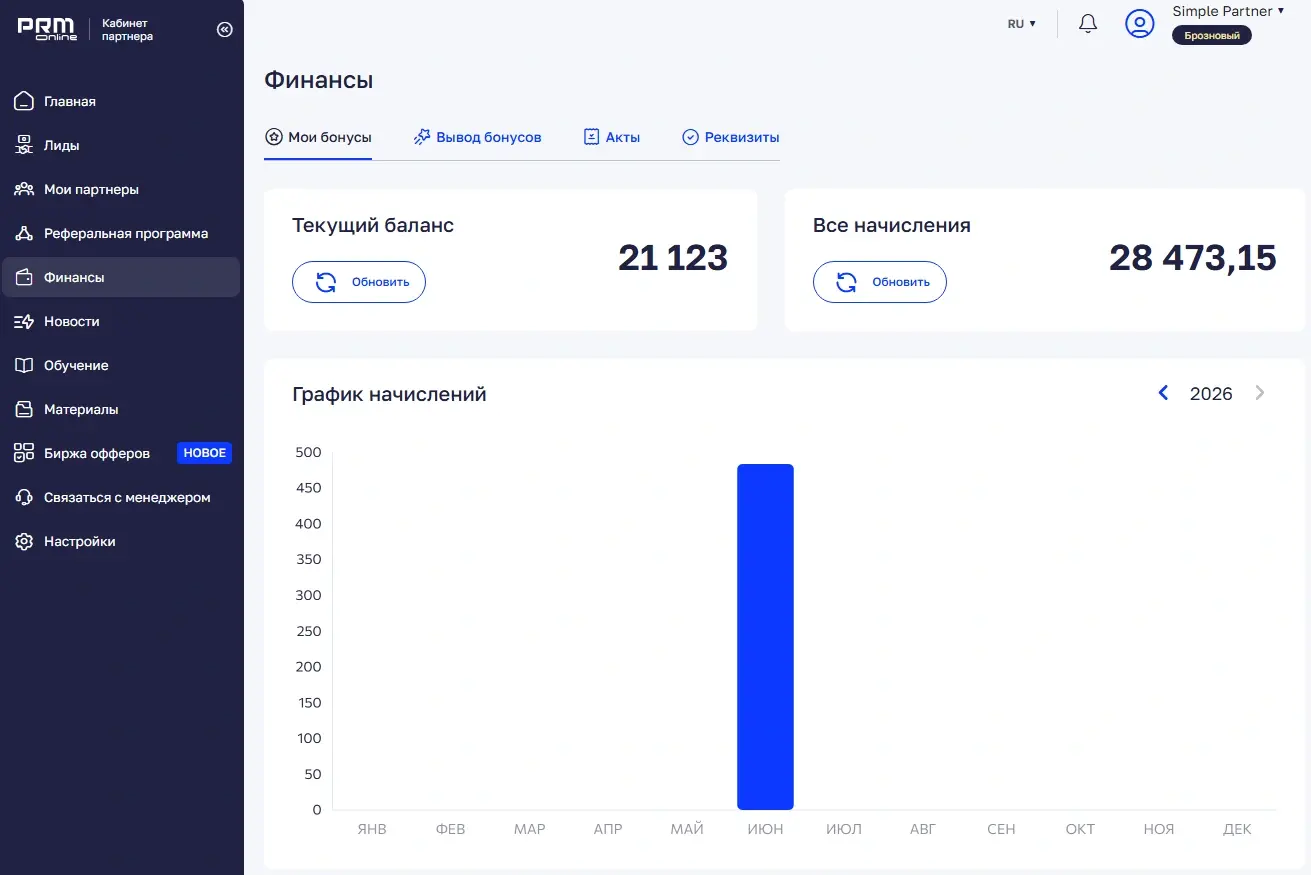Open notifications via the bell icon
This screenshot has width=1311, height=875.
(1088, 24)
